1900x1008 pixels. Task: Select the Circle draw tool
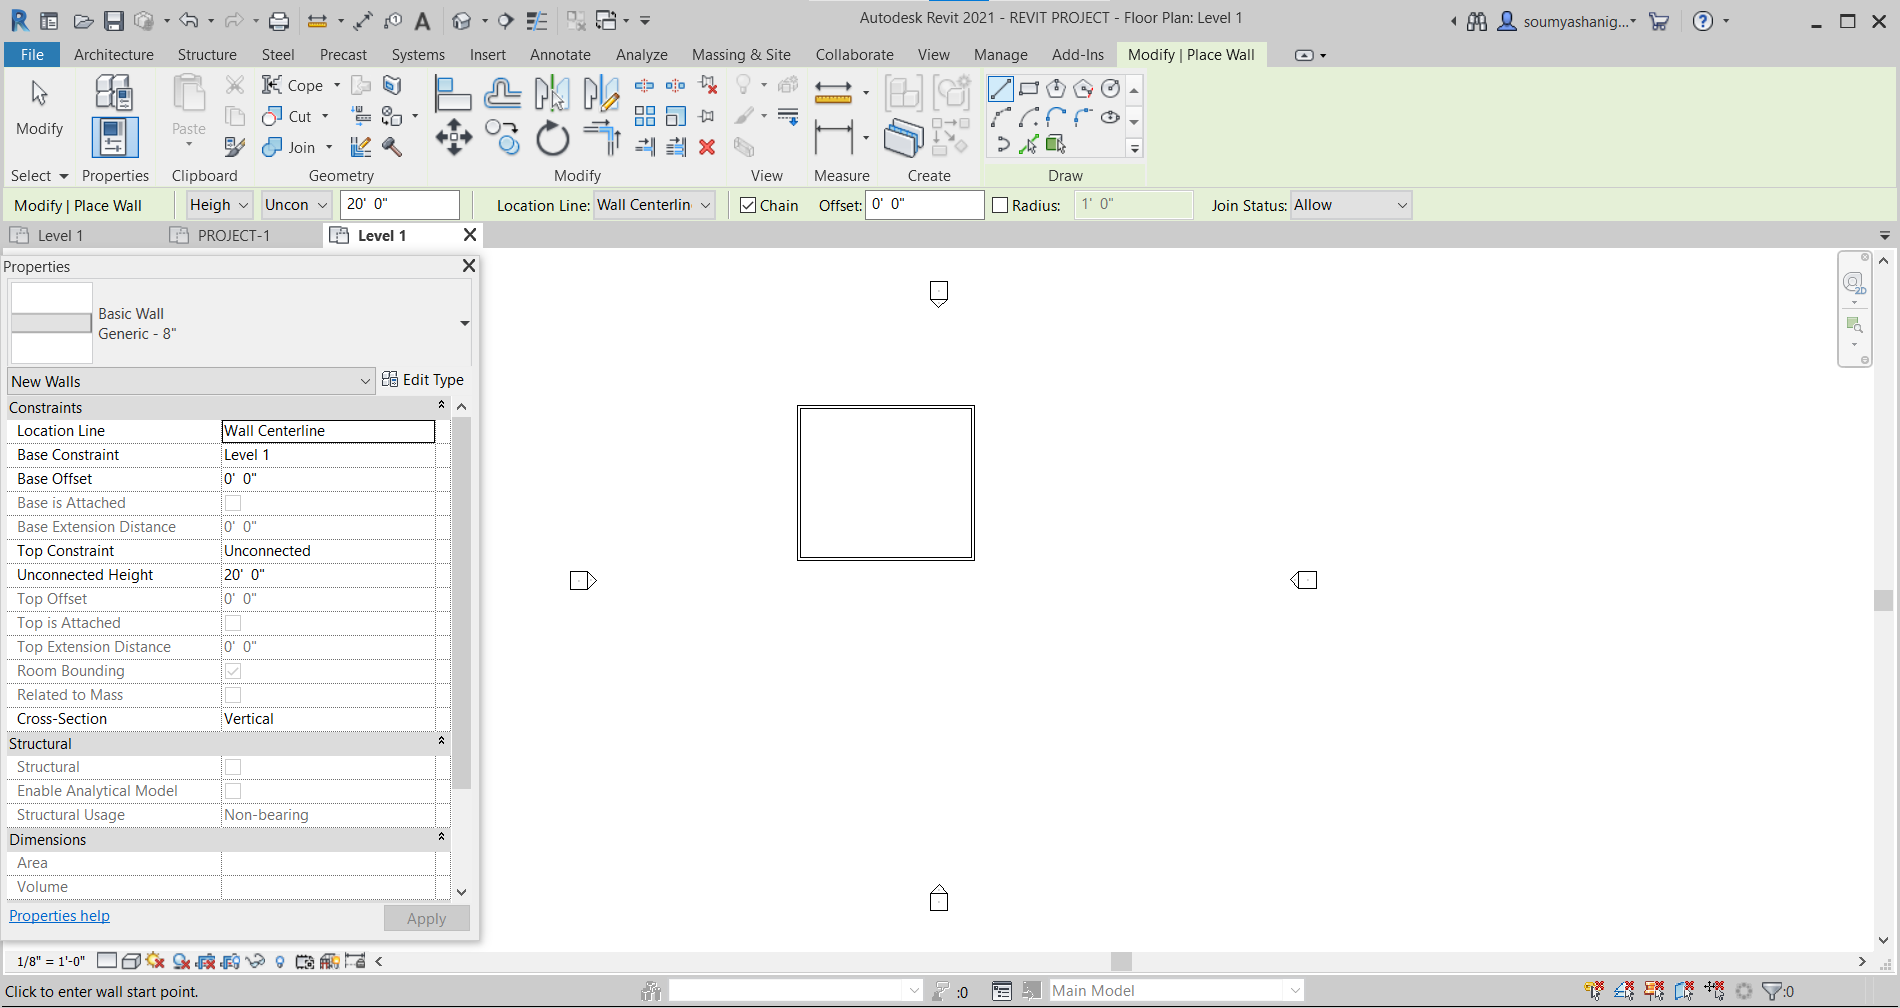(x=1110, y=89)
